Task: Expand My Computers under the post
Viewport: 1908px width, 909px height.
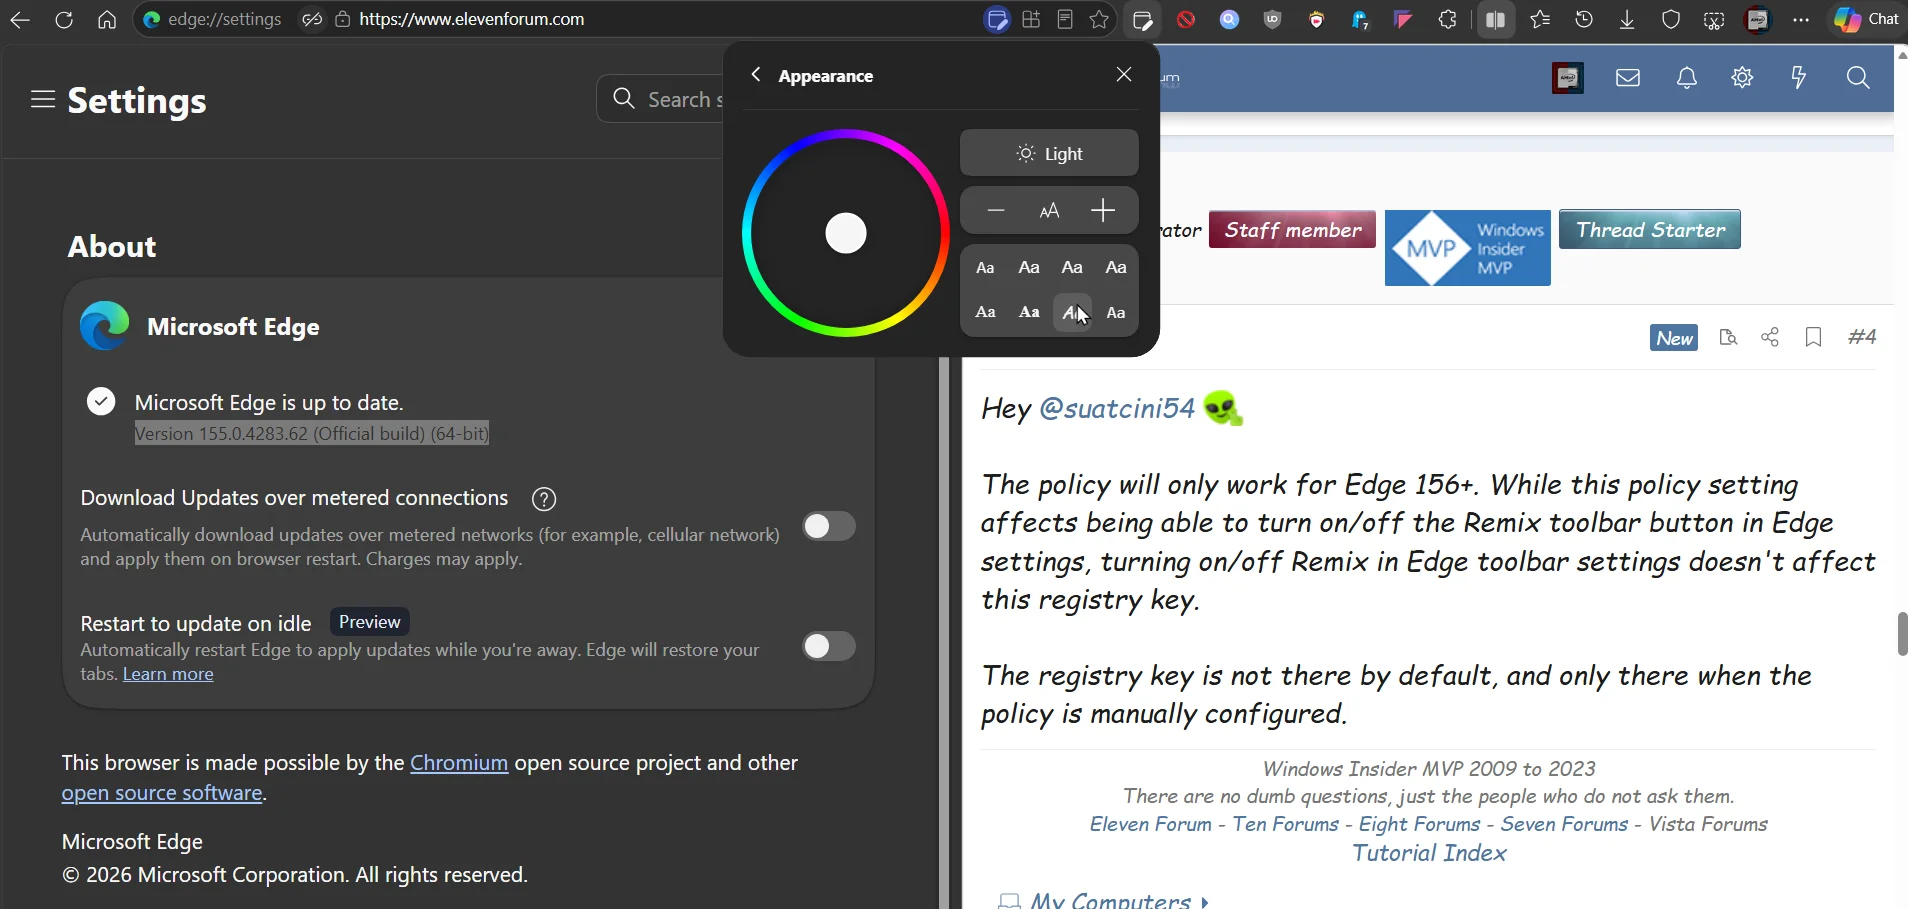Action: (x=1104, y=901)
